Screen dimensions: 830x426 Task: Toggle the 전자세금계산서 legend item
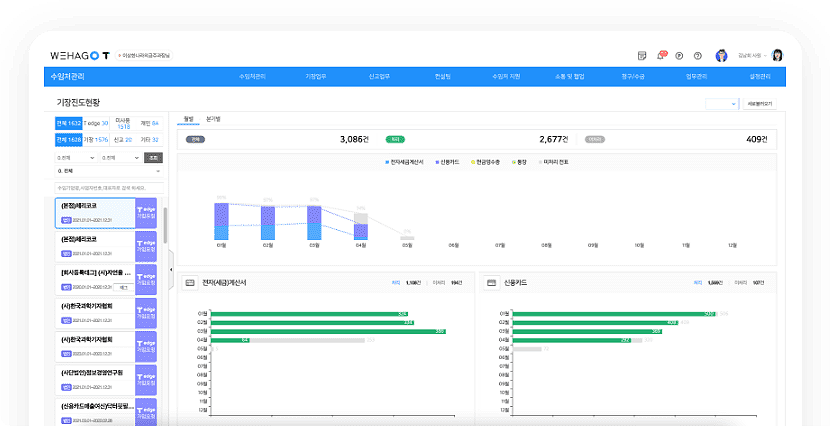click(404, 162)
